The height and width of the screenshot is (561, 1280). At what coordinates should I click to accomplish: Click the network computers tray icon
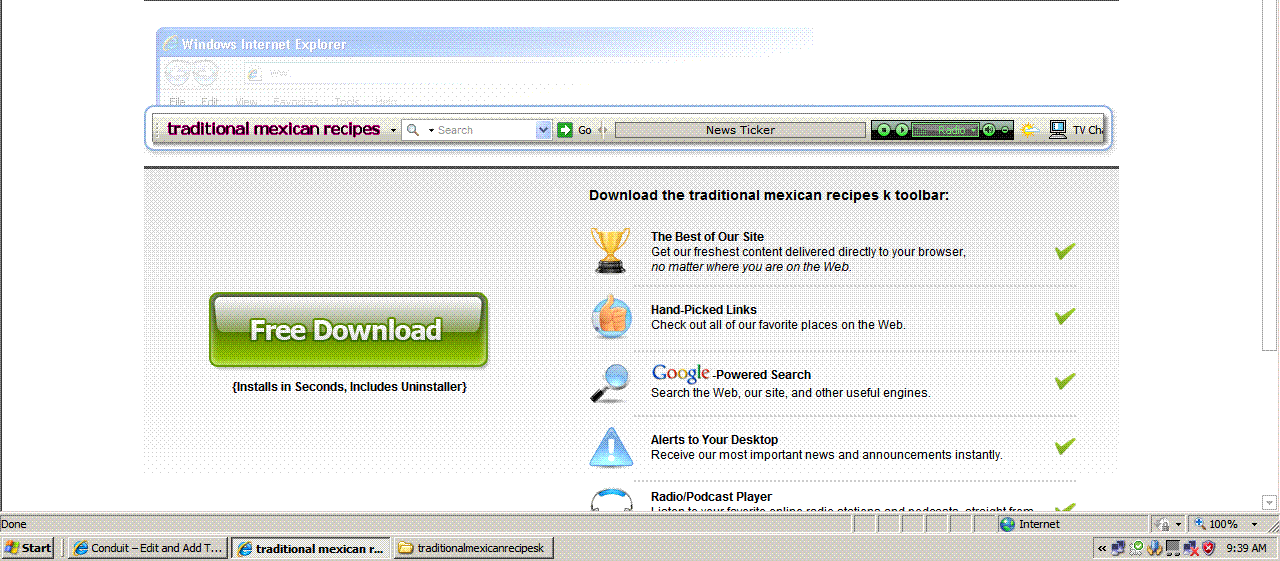pyautogui.click(x=1118, y=548)
